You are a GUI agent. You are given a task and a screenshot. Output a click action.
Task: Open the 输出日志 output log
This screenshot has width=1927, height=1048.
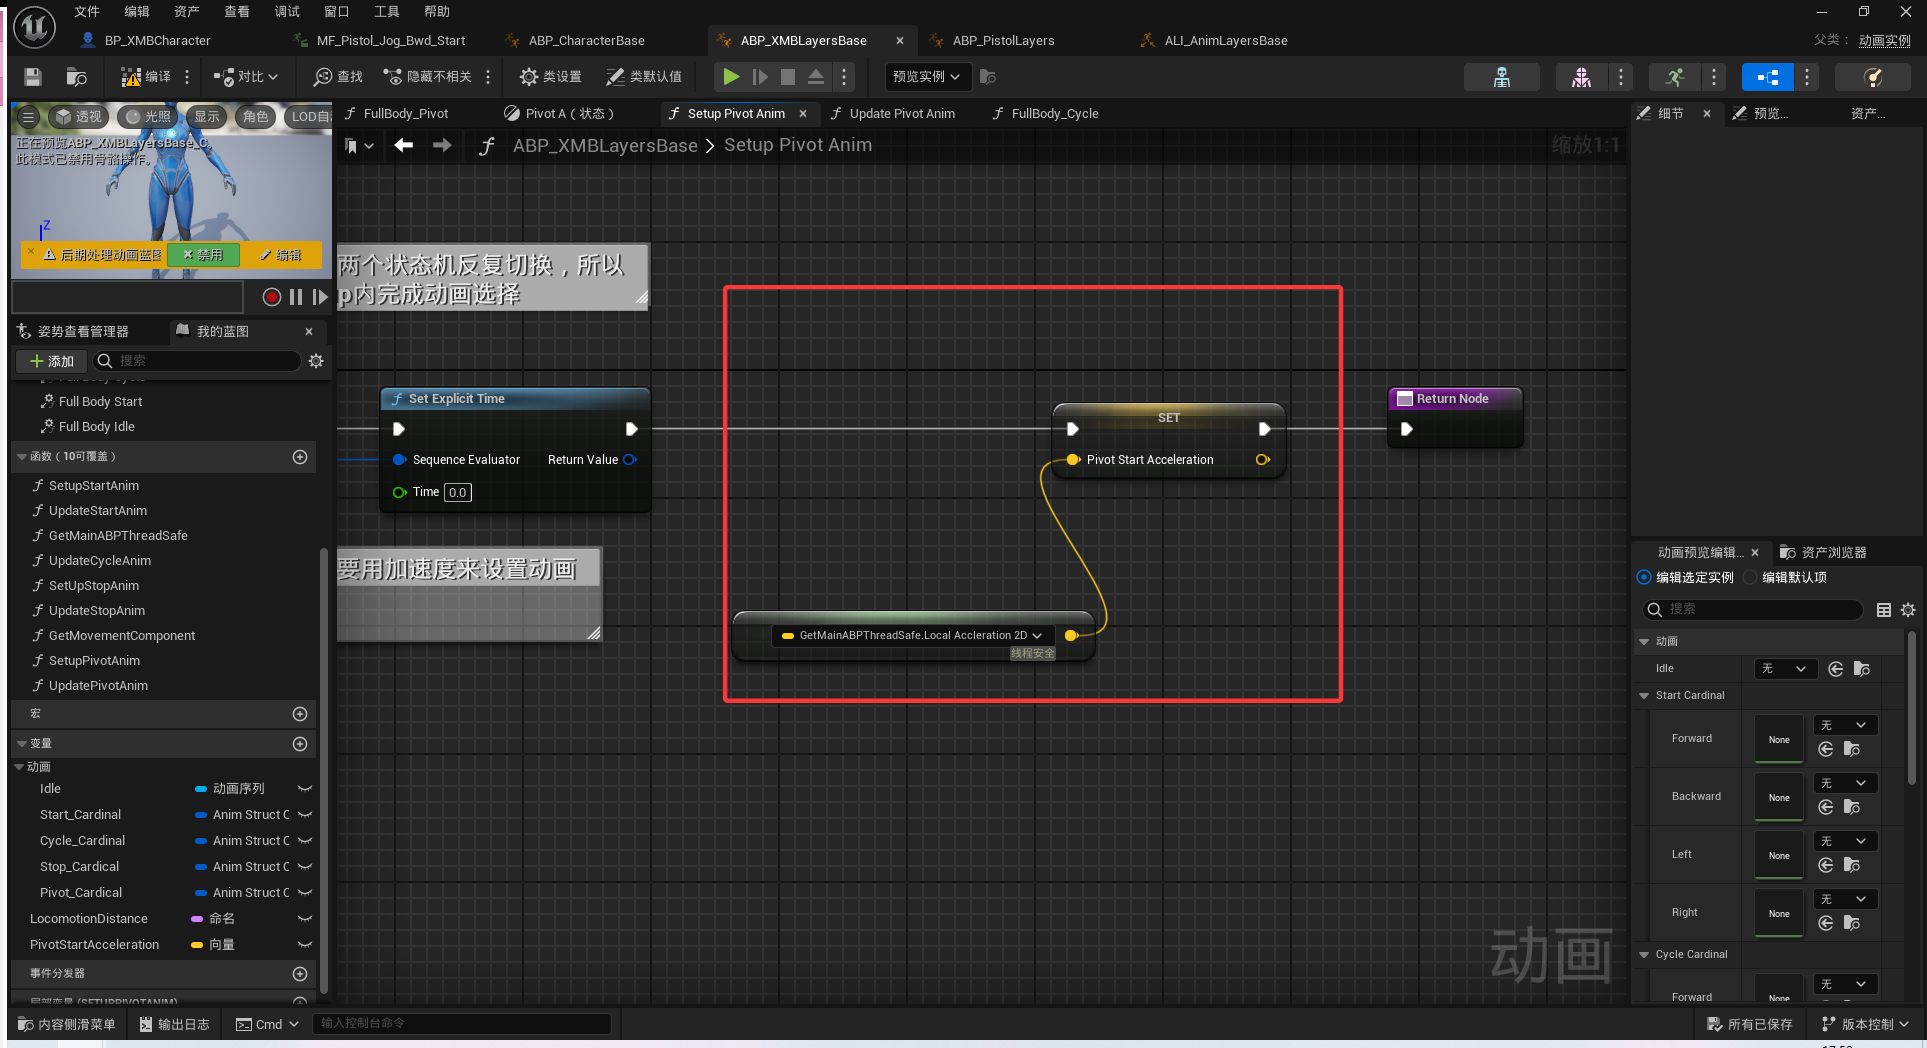175,1025
